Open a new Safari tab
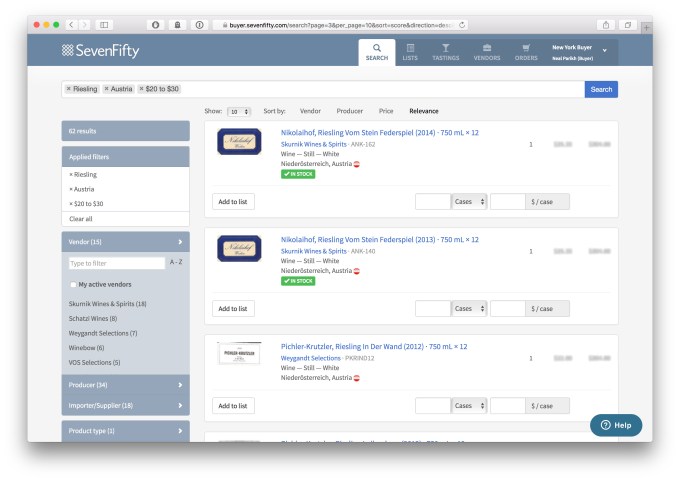680x481 pixels. click(646, 27)
